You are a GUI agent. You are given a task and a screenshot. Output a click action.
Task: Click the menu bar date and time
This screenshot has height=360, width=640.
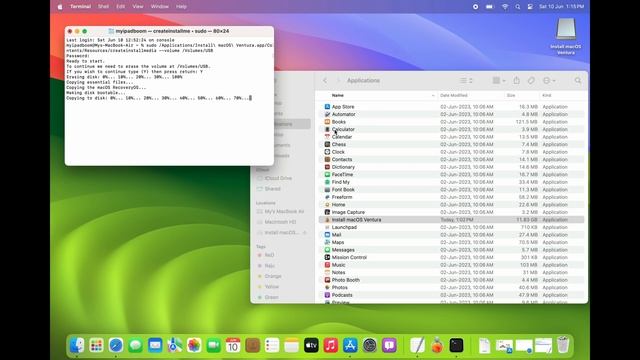pos(562,7)
